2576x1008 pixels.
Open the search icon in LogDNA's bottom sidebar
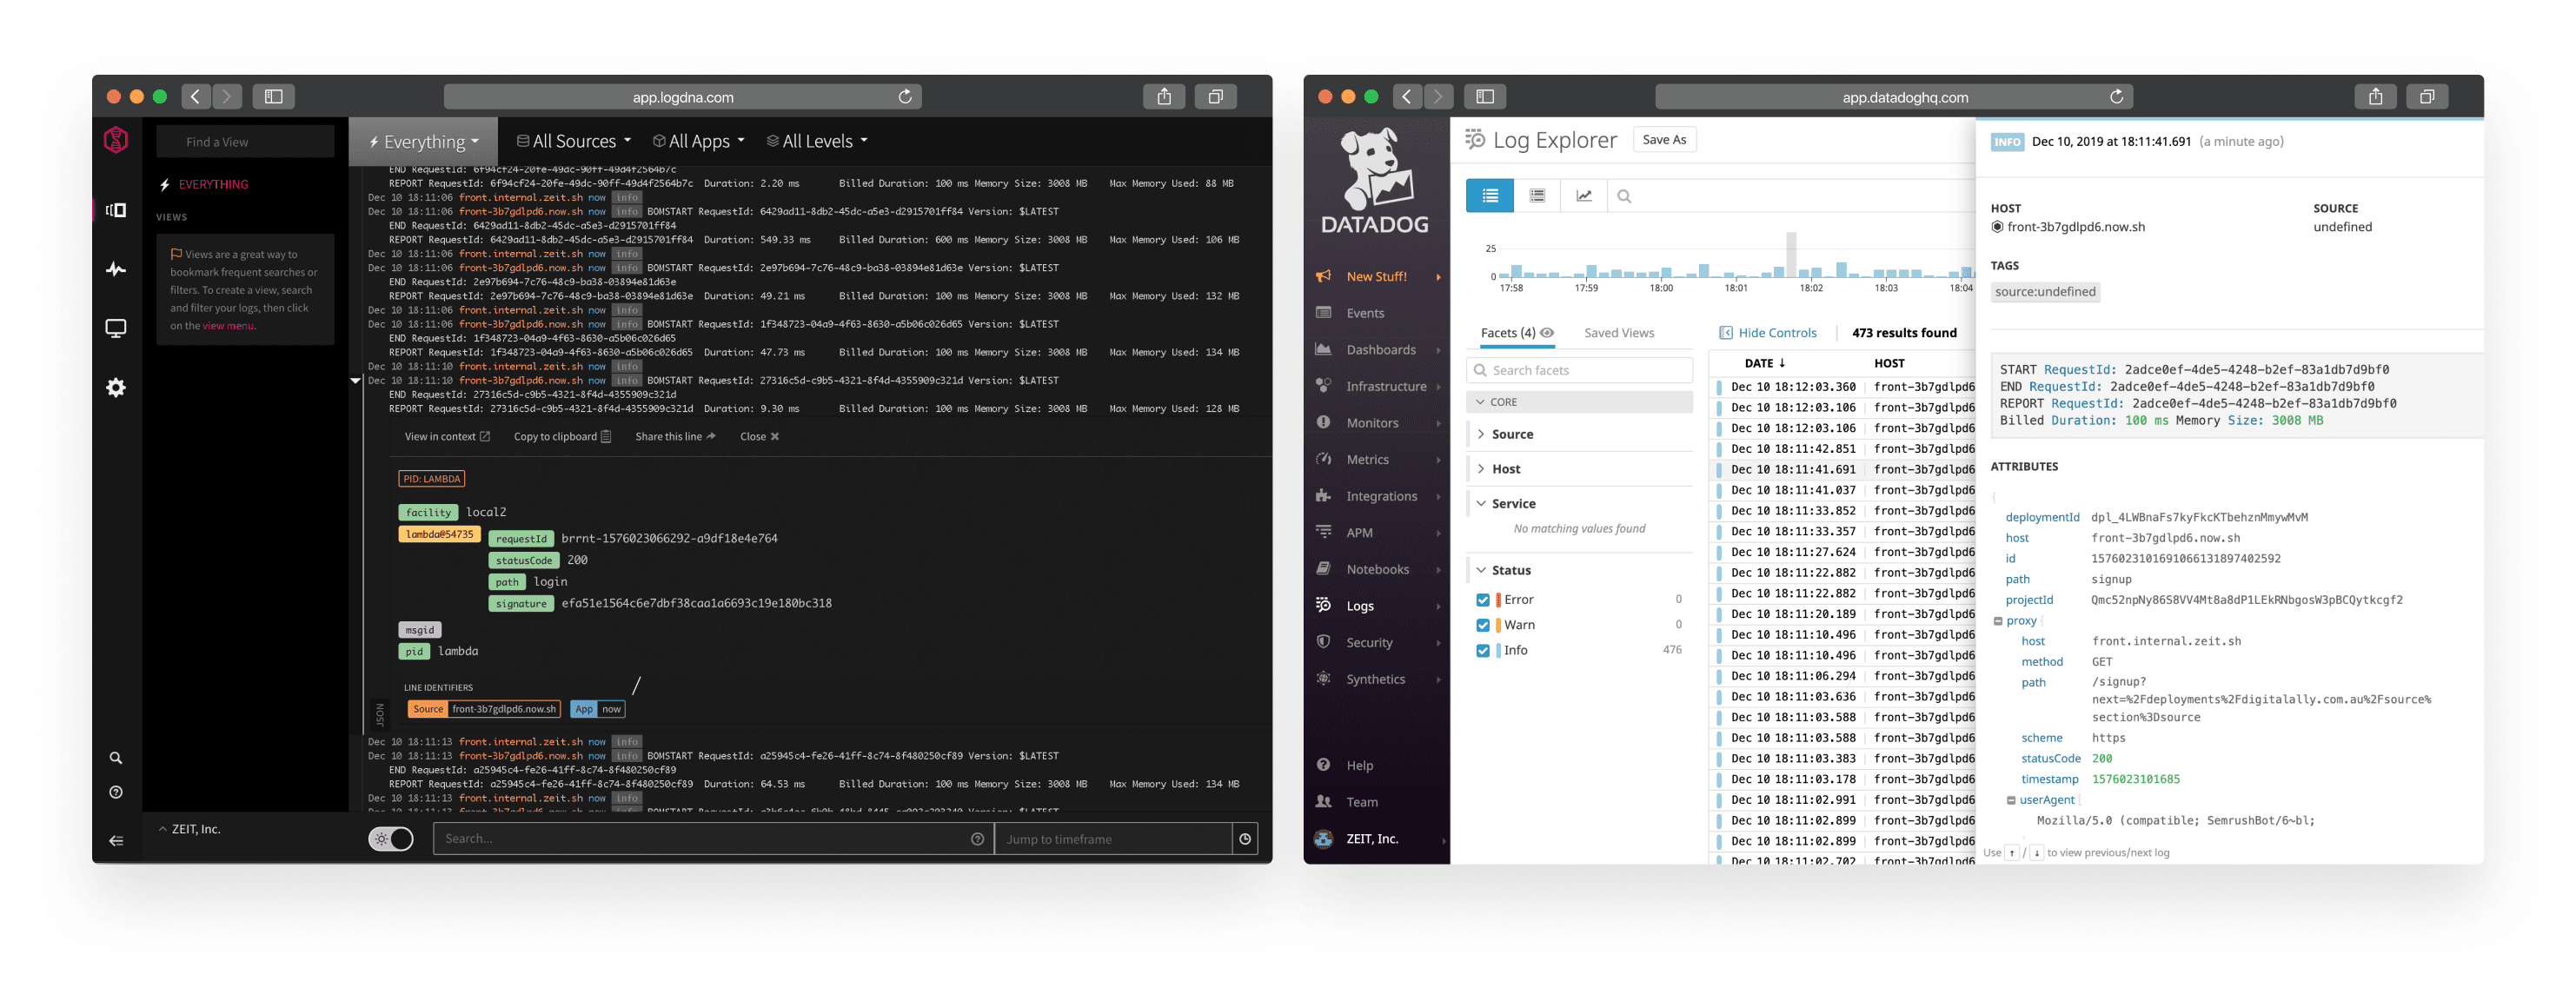tap(115, 757)
